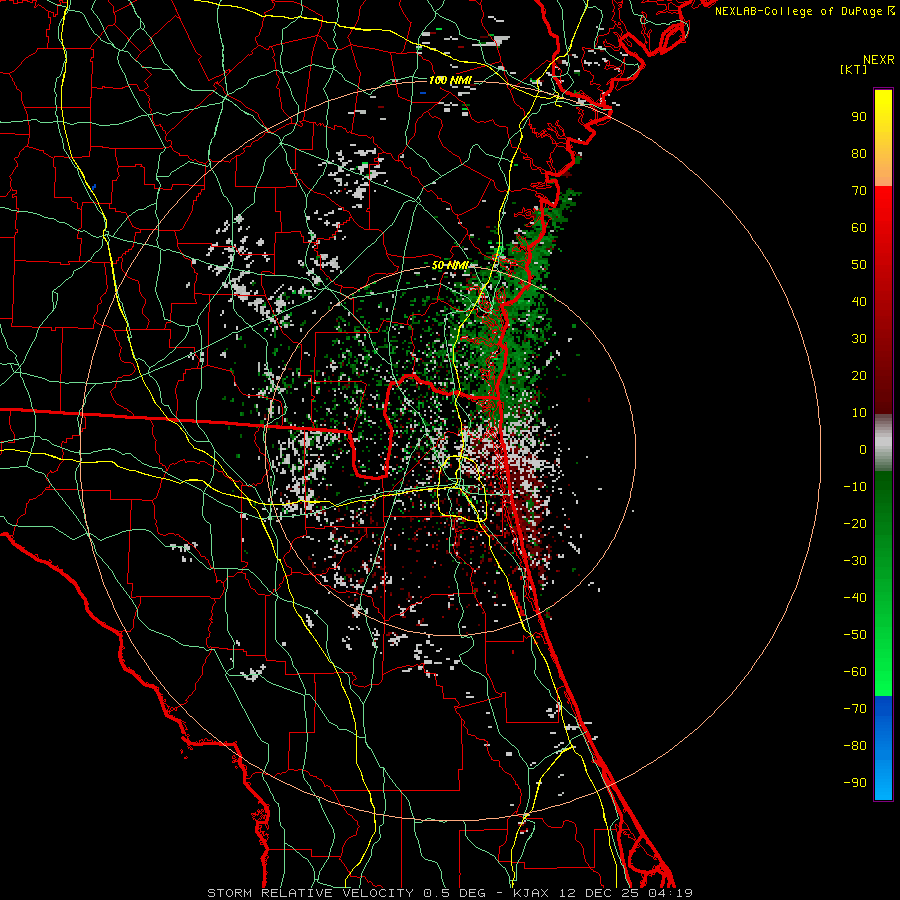Click the 50 NMI range ring label
Viewport: 900px width, 900px height.
pyautogui.click(x=451, y=265)
